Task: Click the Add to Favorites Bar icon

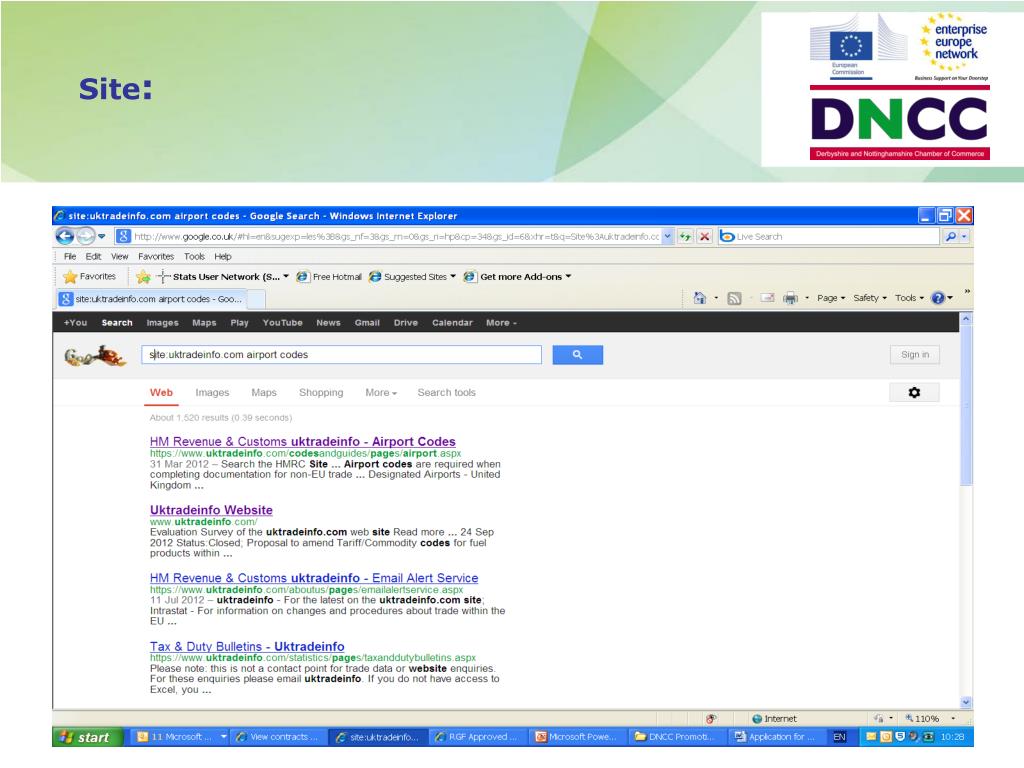Action: tap(143, 277)
